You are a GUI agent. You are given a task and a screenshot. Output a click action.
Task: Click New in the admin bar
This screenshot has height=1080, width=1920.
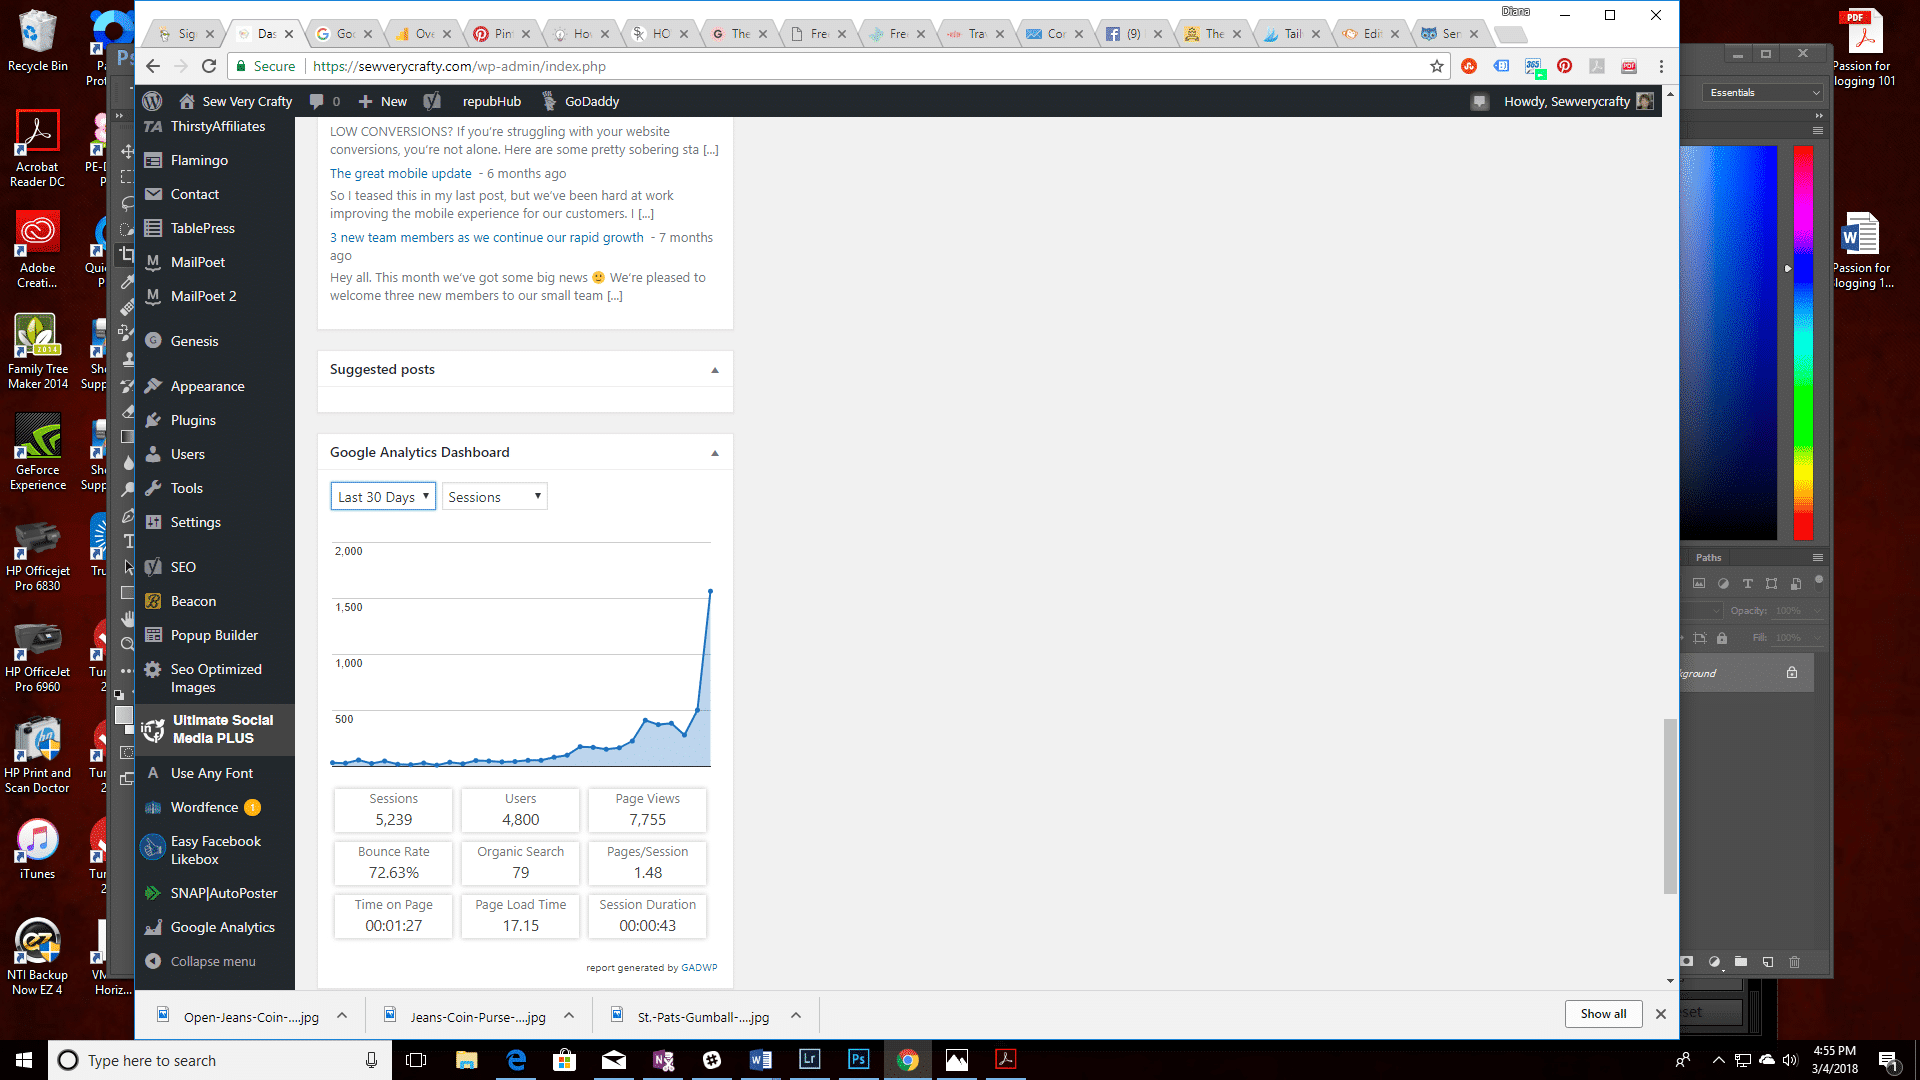pos(383,101)
